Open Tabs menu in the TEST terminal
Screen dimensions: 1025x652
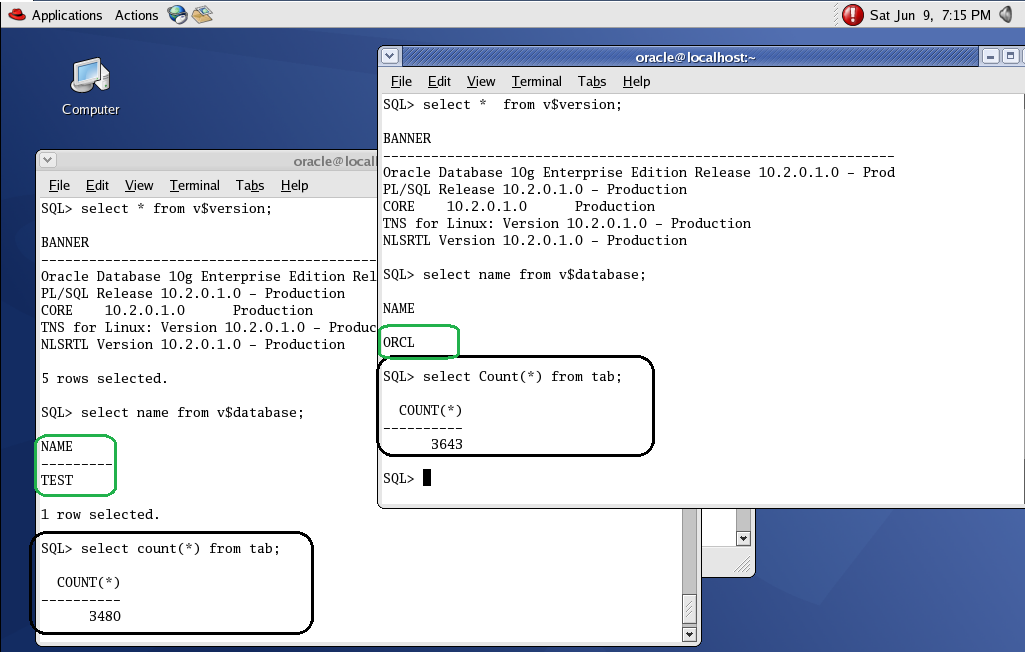(250, 185)
